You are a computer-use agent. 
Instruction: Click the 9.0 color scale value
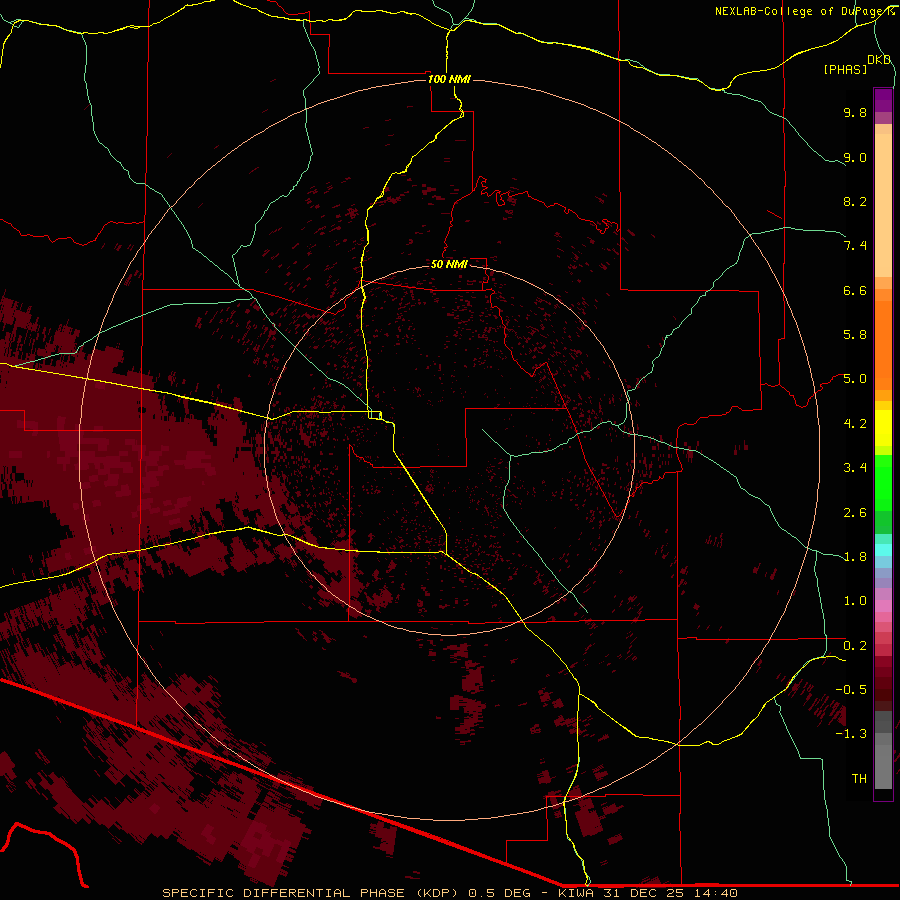pyautogui.click(x=855, y=157)
